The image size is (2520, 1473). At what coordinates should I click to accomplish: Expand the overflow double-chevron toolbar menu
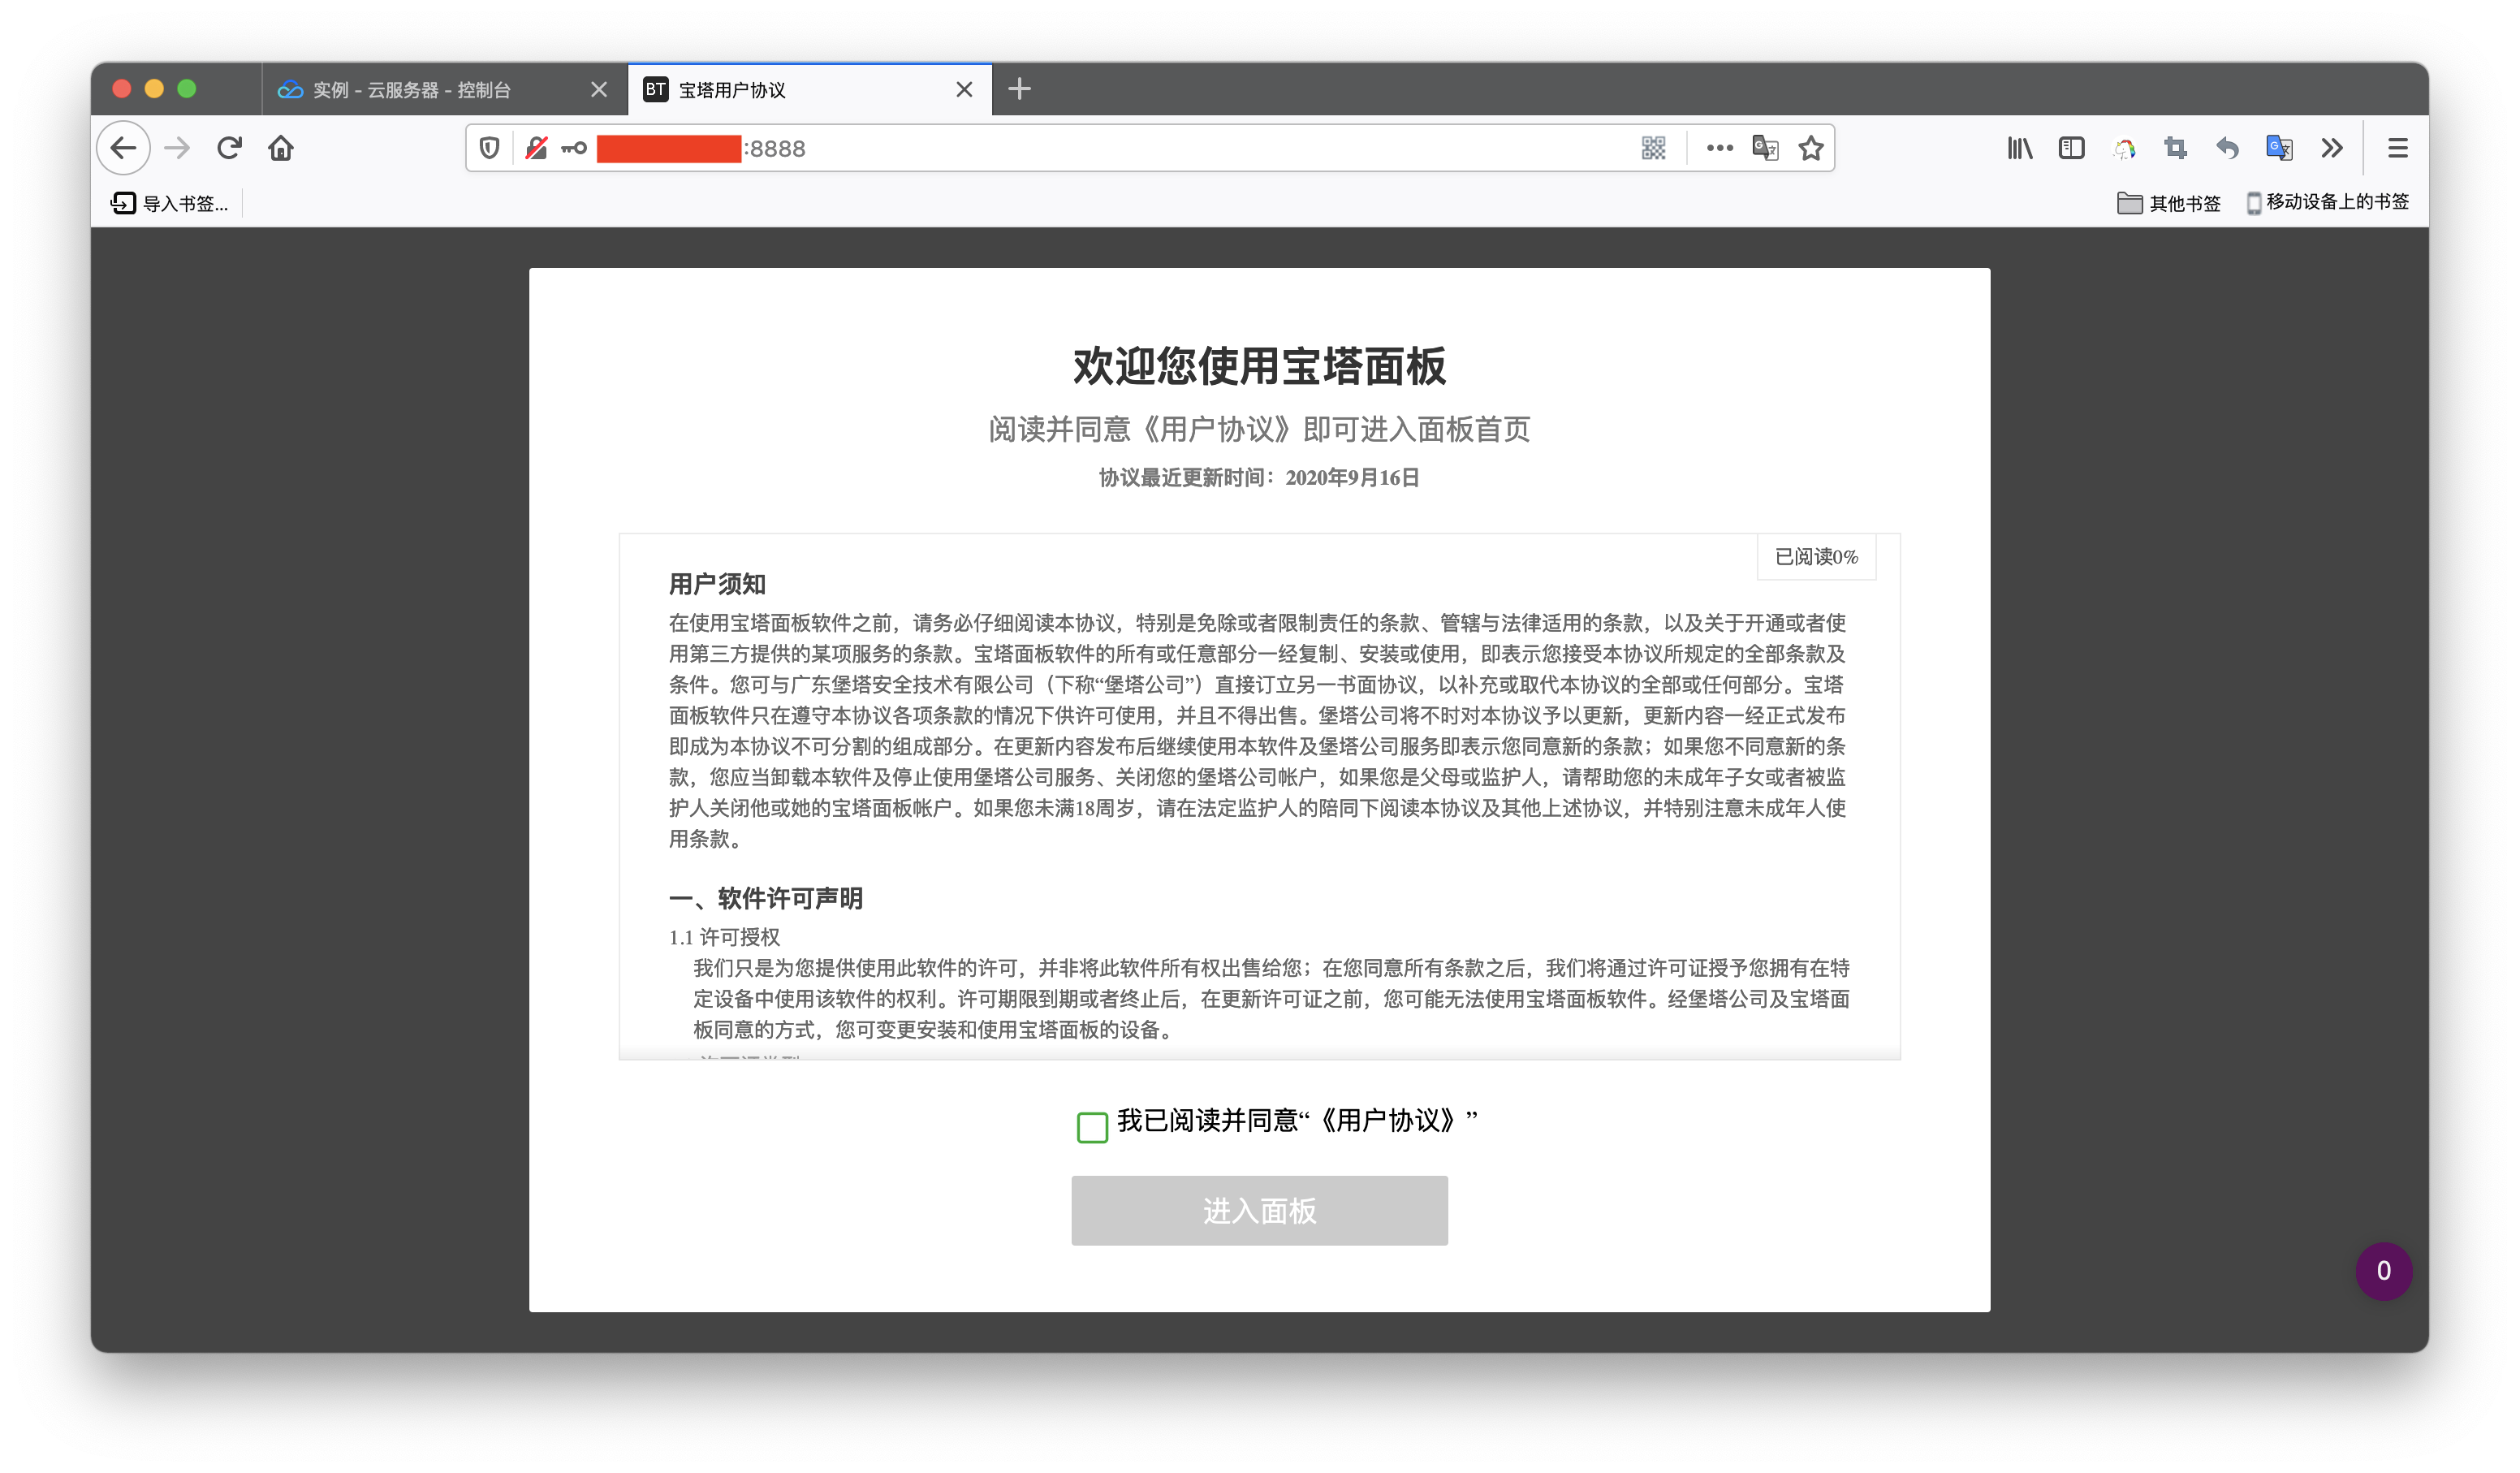2332,148
